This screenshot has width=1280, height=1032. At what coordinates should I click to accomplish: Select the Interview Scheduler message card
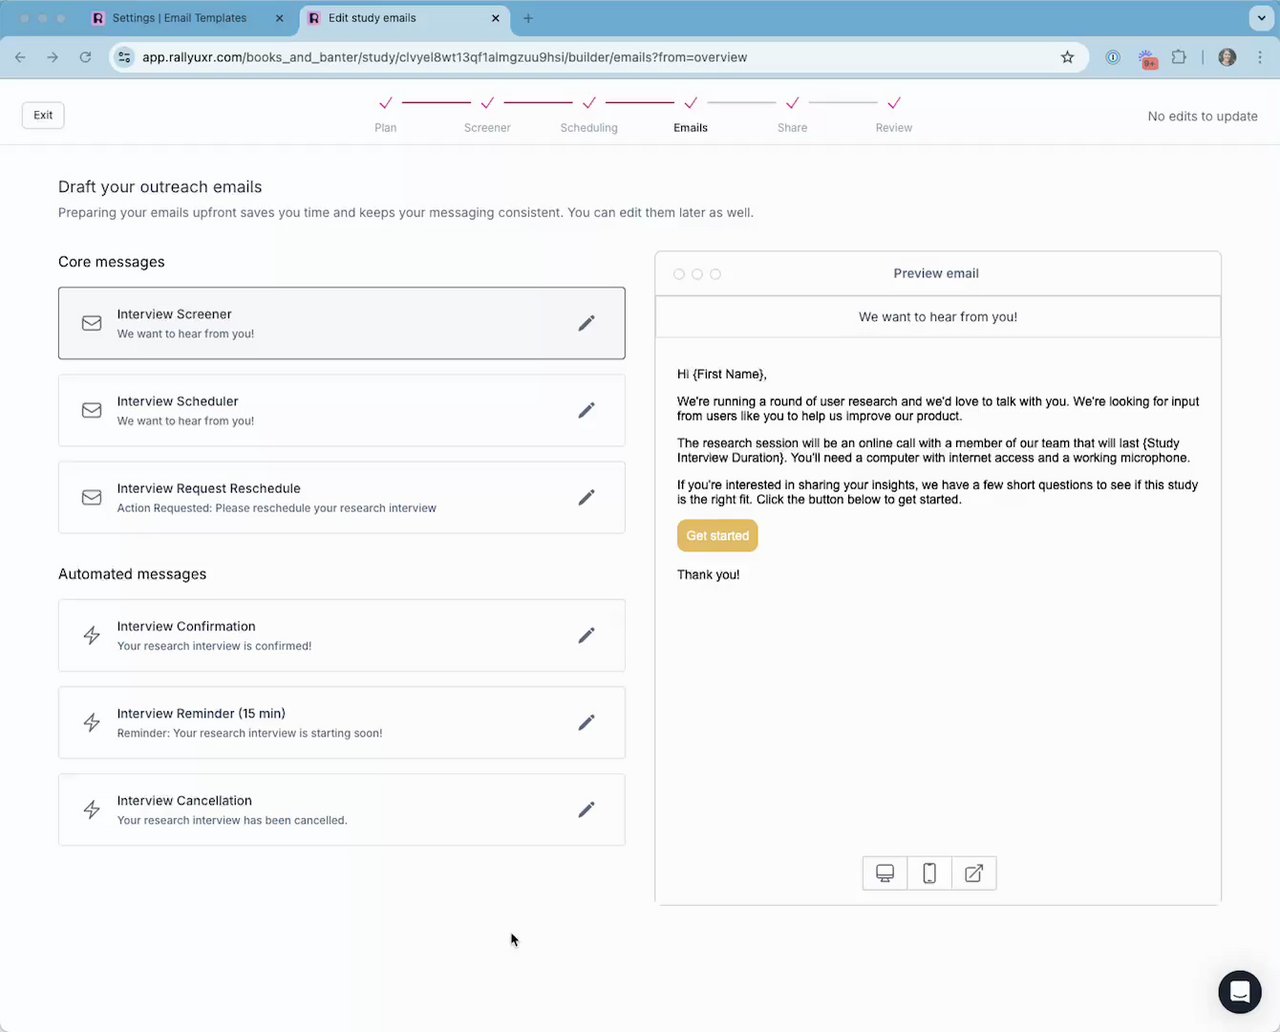tap(342, 410)
